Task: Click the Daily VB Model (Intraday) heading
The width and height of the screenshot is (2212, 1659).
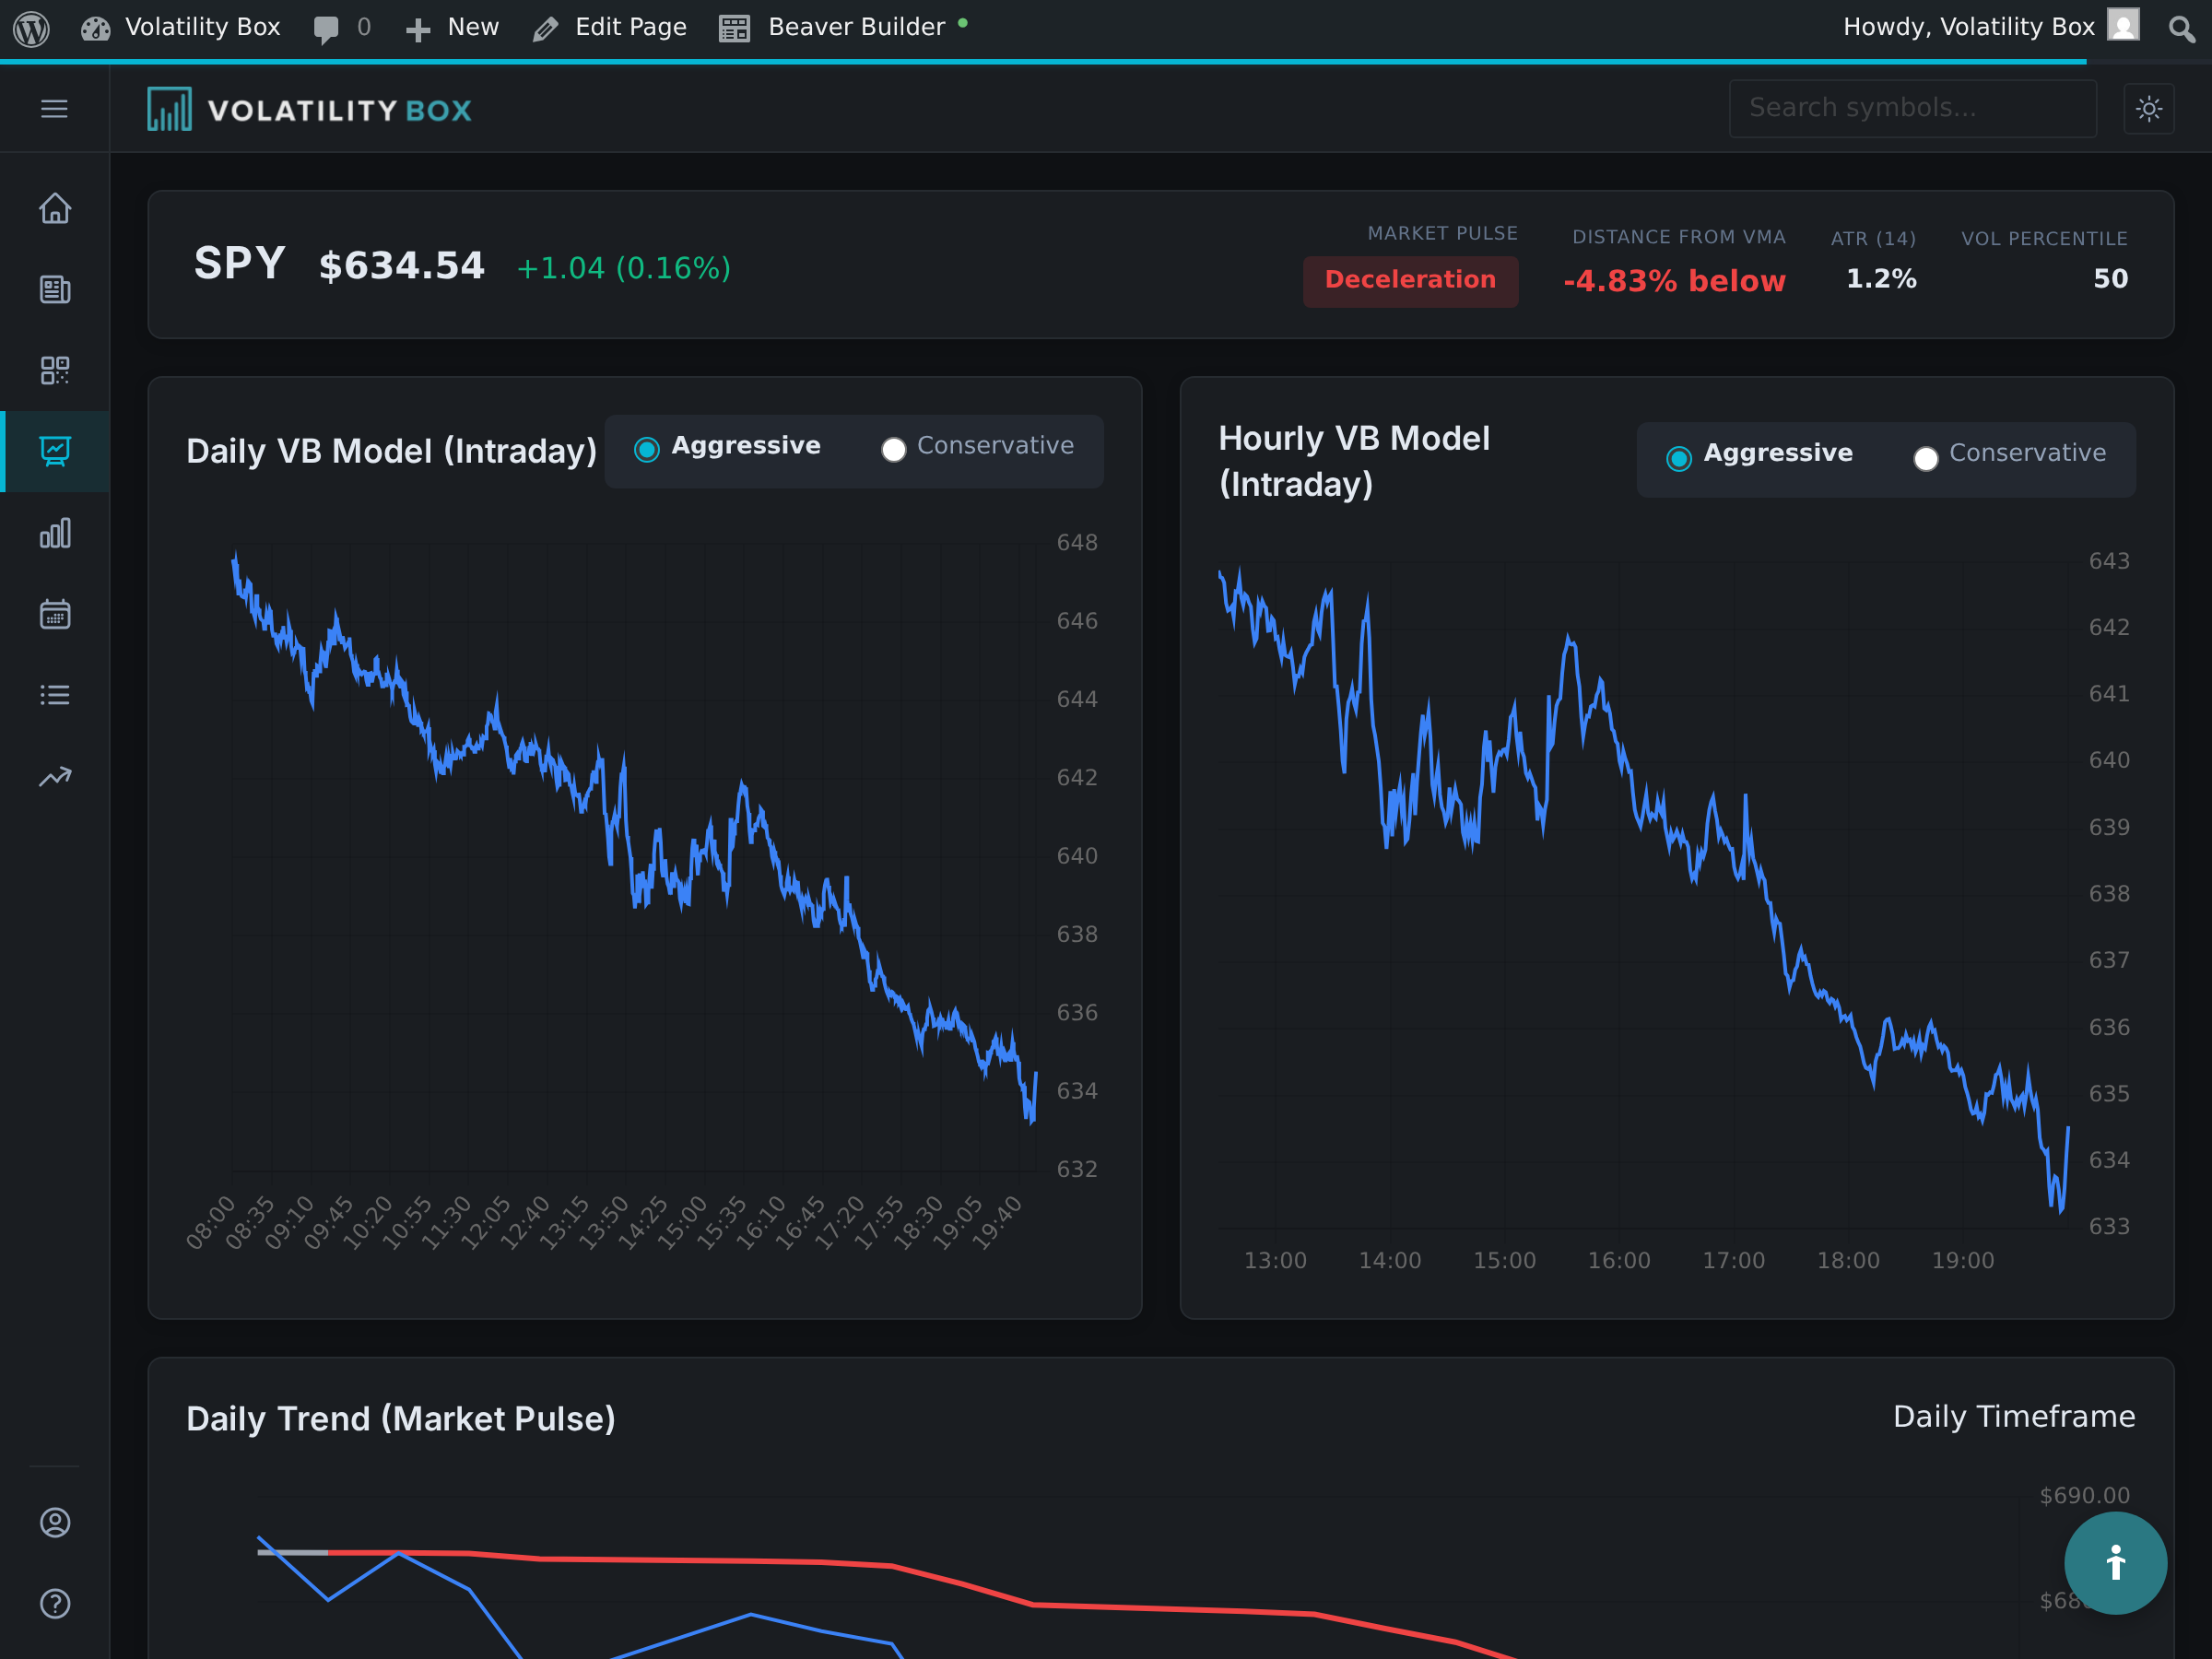Action: click(x=392, y=451)
